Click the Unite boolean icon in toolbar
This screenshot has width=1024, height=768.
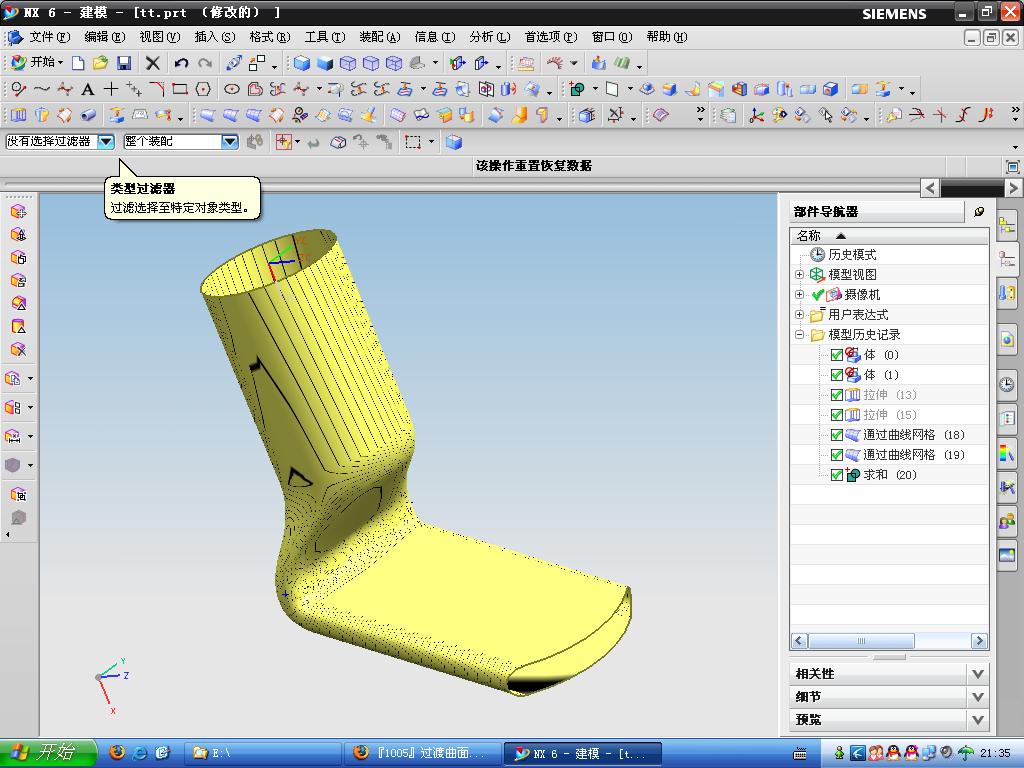click(577, 89)
